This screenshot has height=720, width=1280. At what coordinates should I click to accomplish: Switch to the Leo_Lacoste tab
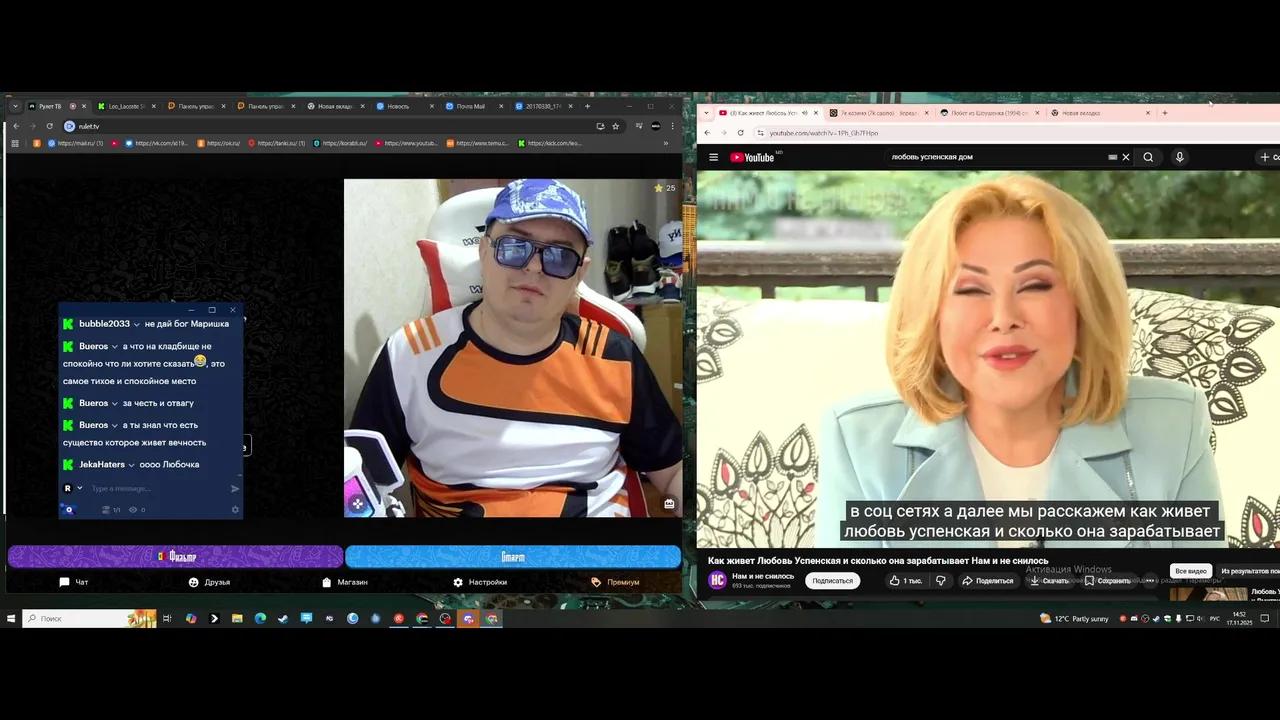126,106
